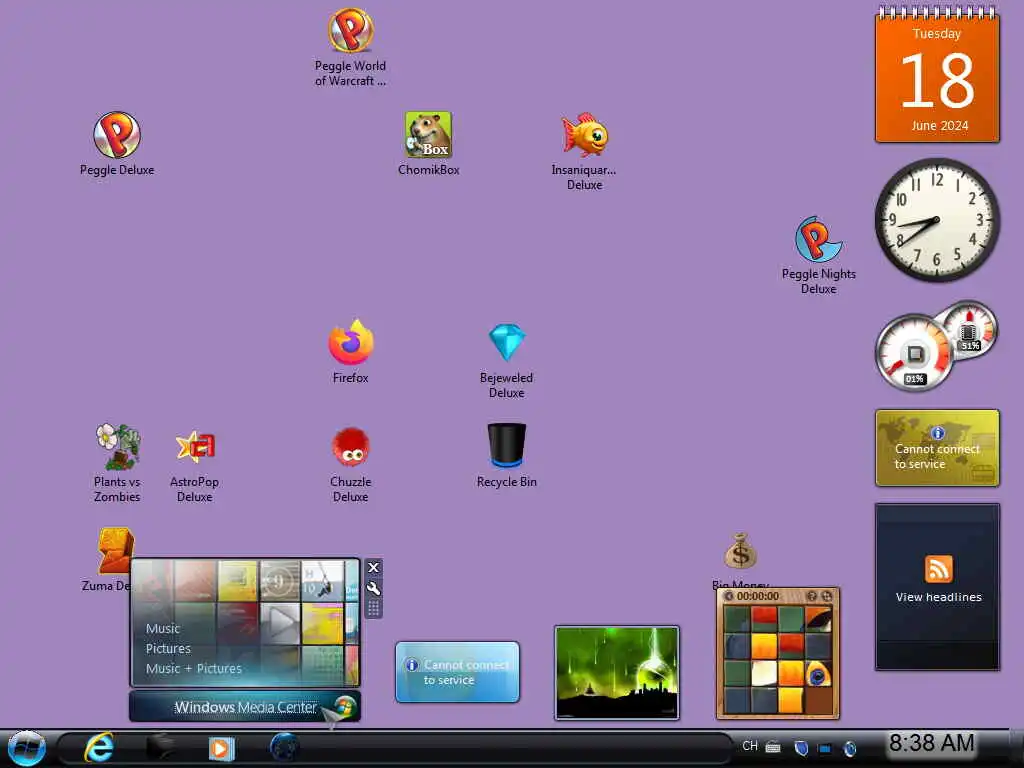This screenshot has width=1024, height=768.
Task: Close the Media Center gadget with X
Action: coord(374,568)
